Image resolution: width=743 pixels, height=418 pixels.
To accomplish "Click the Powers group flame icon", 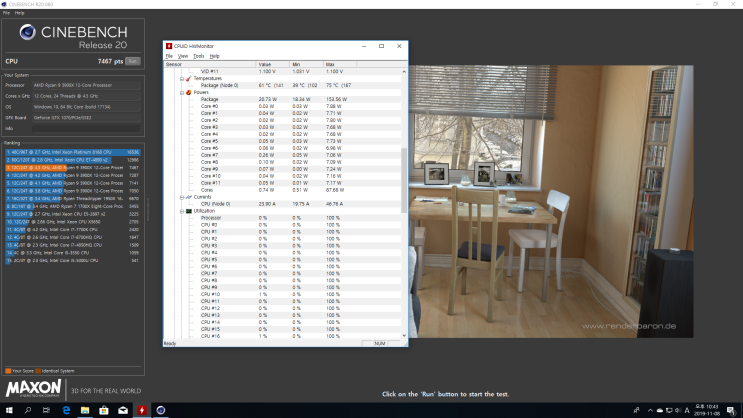I will [187, 92].
